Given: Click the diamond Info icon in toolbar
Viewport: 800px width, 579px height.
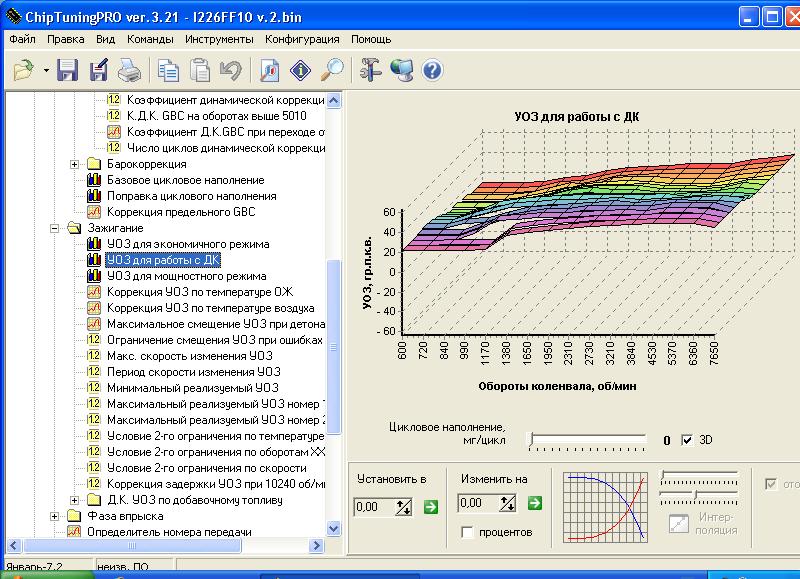Looking at the screenshot, I should click(x=301, y=70).
